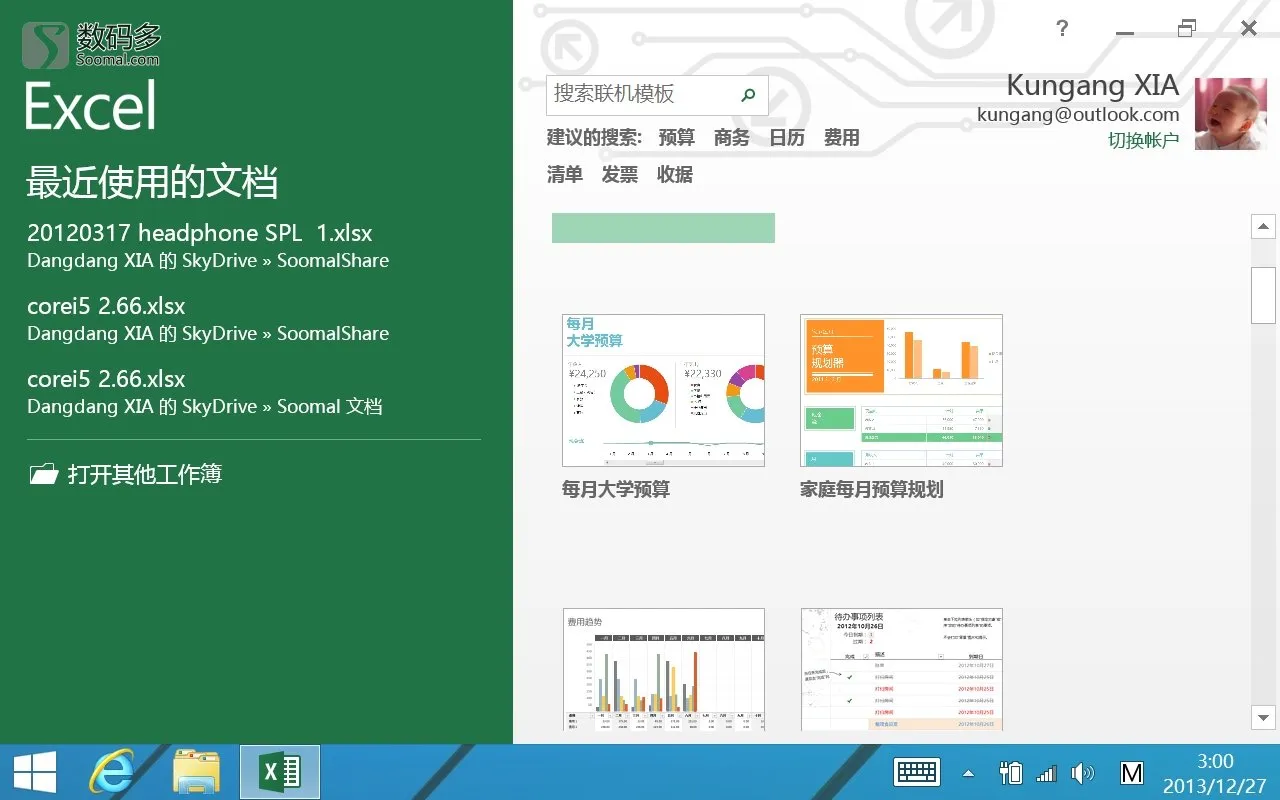
Task: Open the 每月大学预算 template thumbnail
Action: [x=663, y=390]
